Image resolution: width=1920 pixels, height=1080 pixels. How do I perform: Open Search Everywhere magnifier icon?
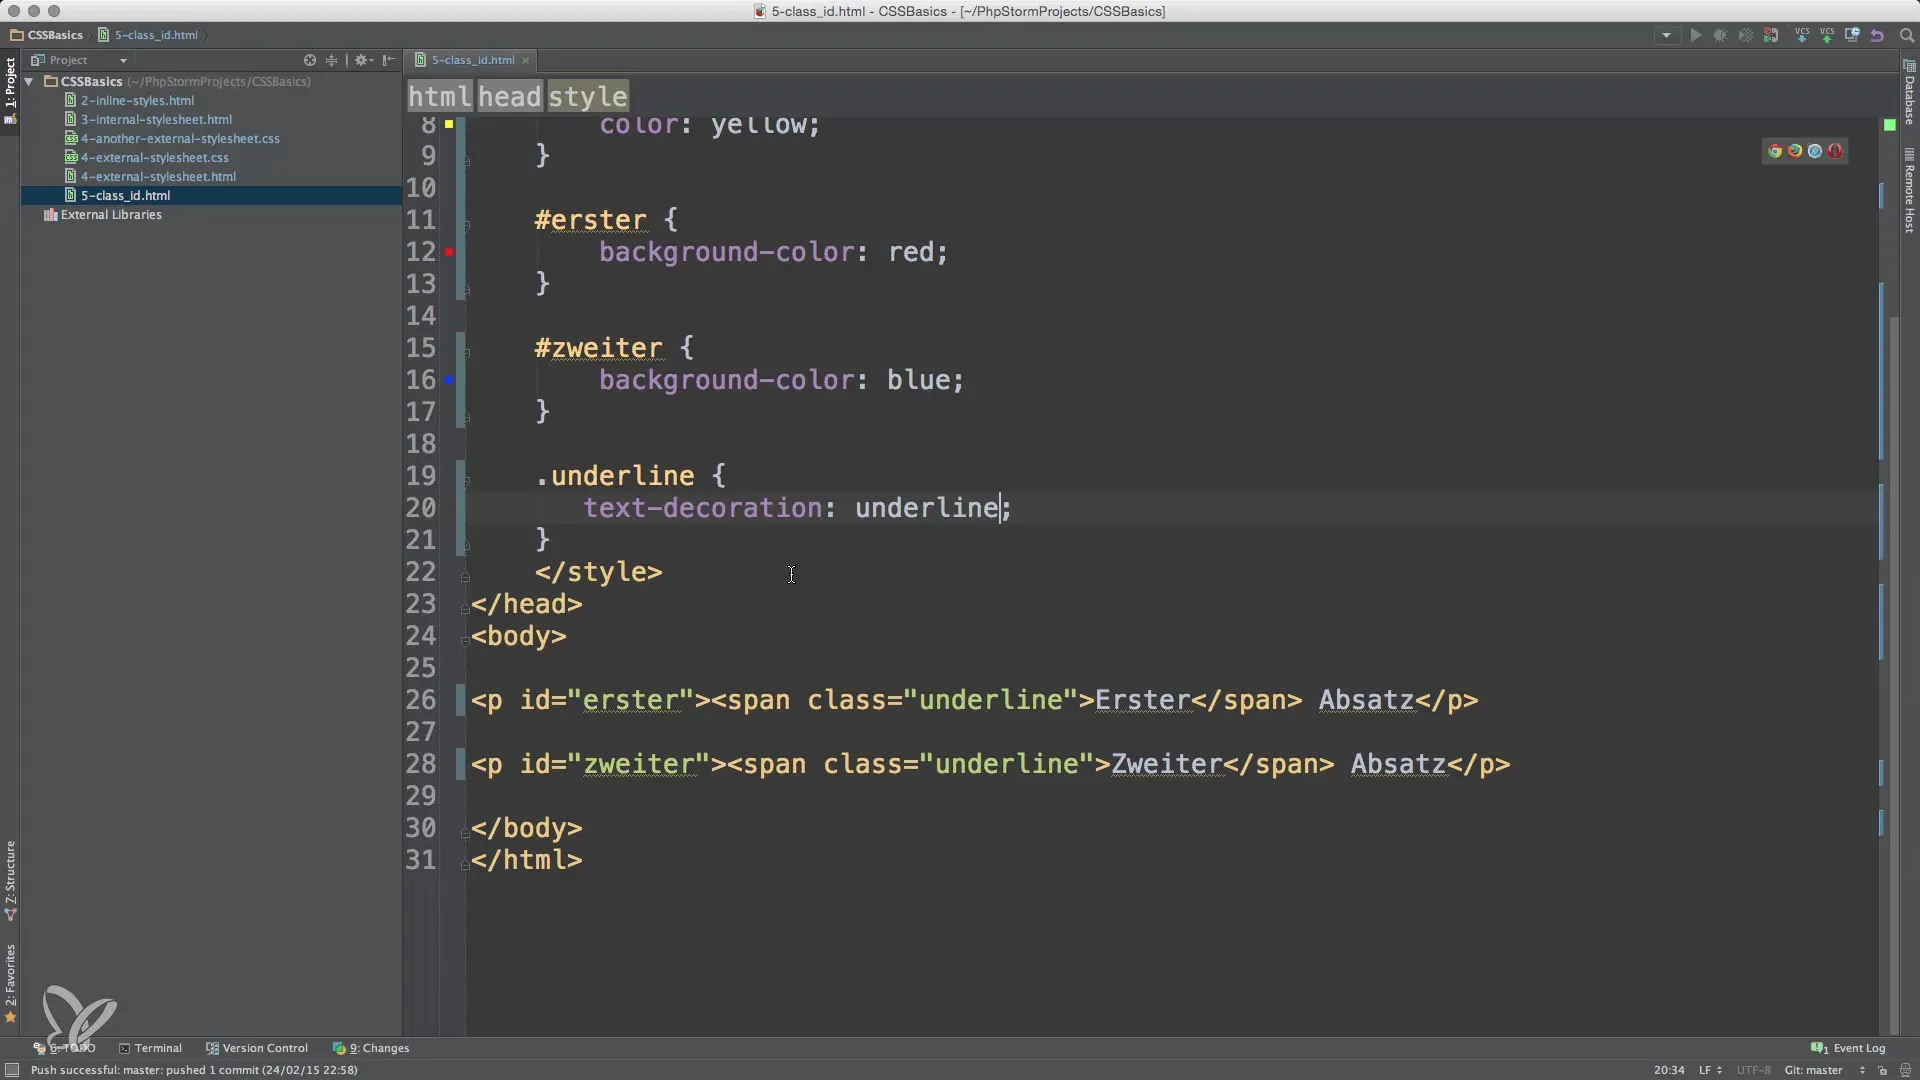coord(1906,35)
